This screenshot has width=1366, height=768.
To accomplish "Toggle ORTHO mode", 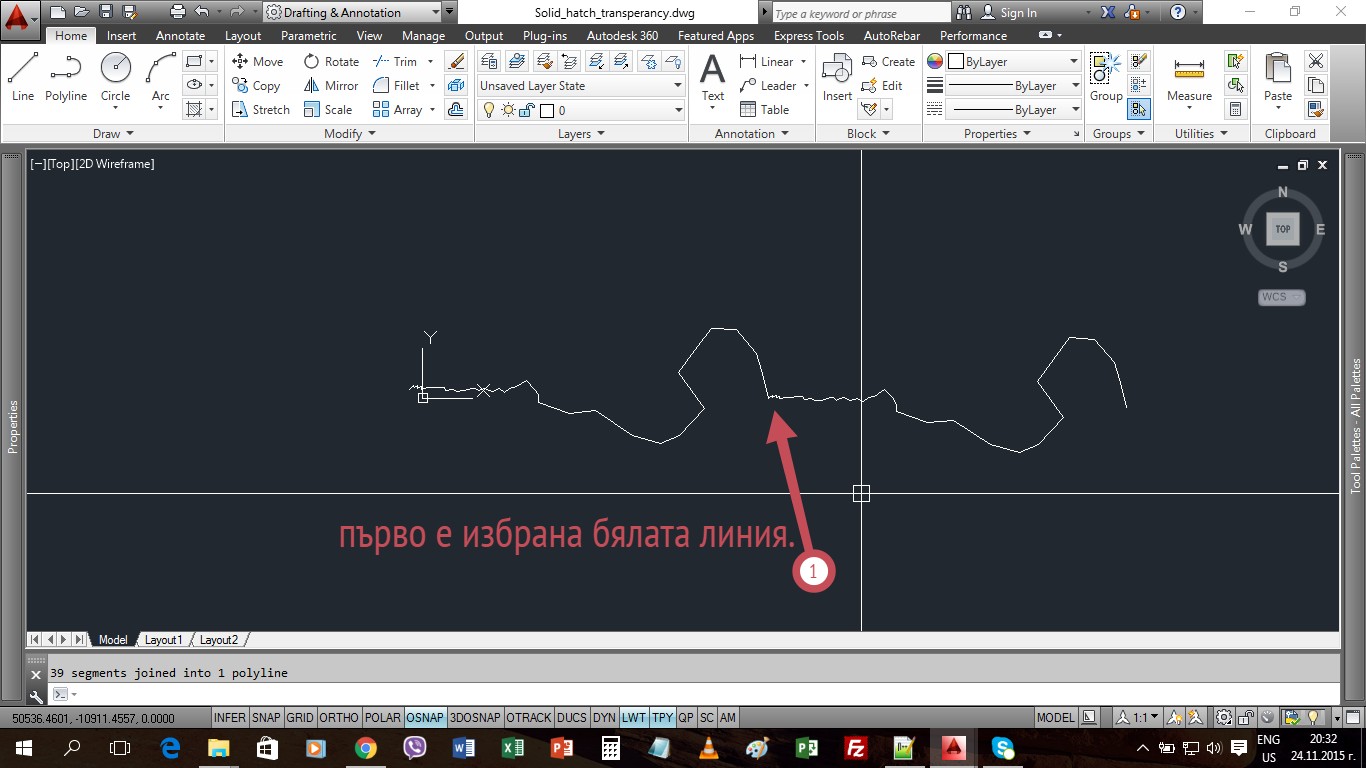I will coord(339,718).
